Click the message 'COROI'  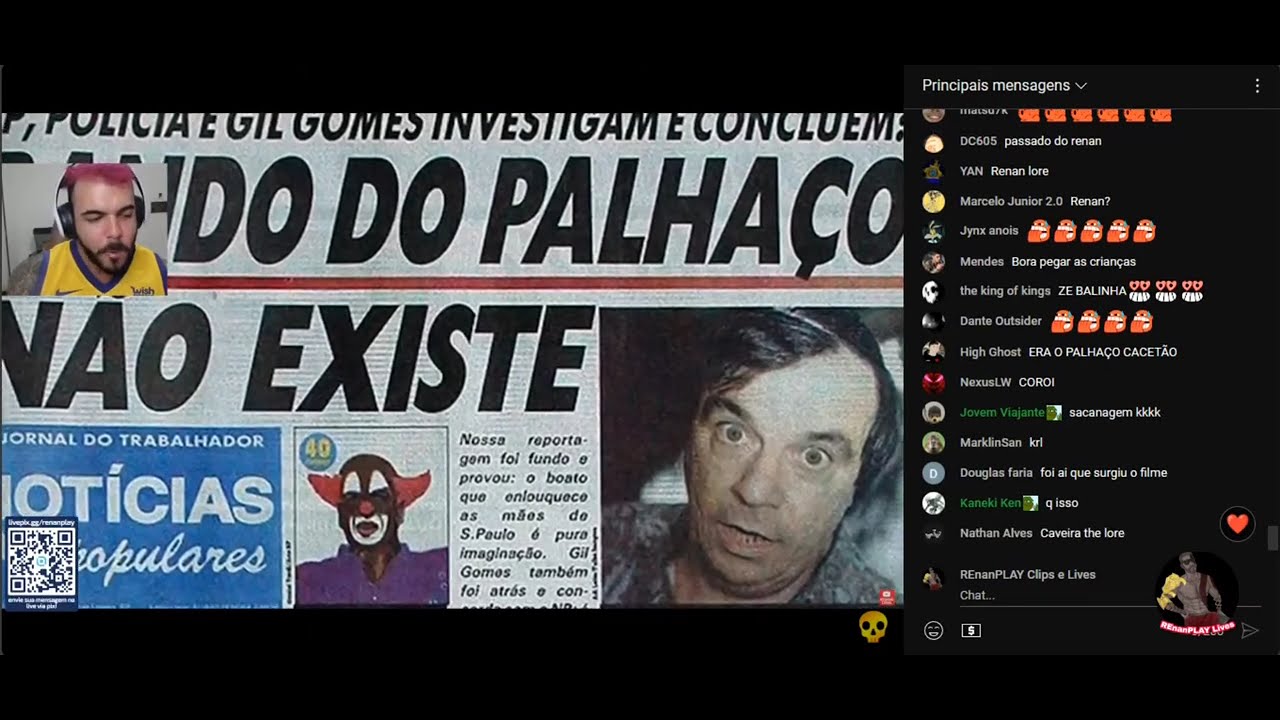click(x=1037, y=382)
